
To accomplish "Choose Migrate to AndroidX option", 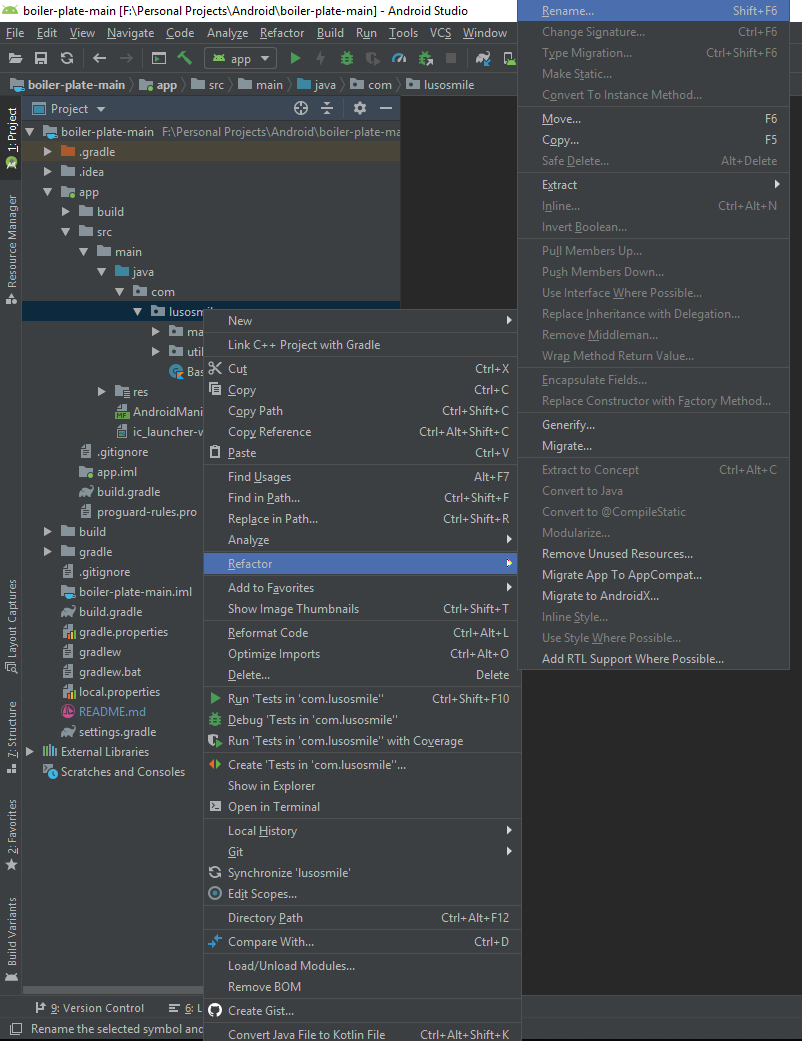I will pyautogui.click(x=653, y=596).
